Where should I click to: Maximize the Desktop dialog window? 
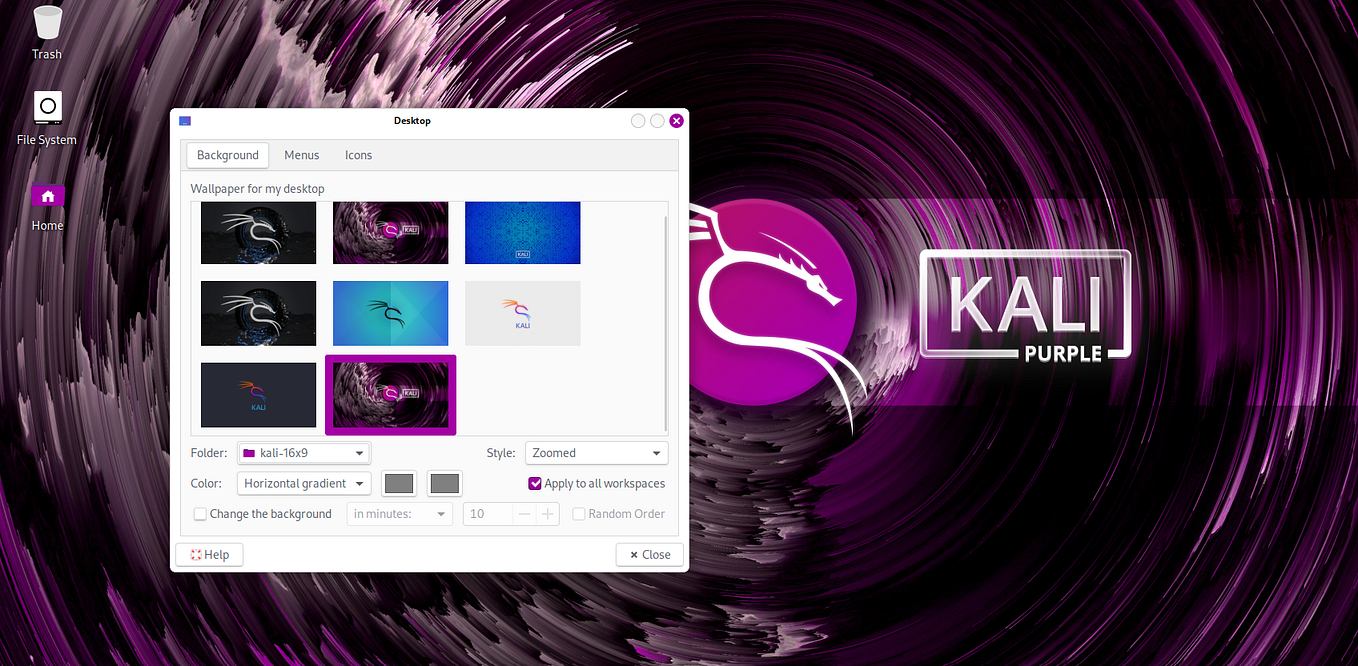click(x=657, y=121)
